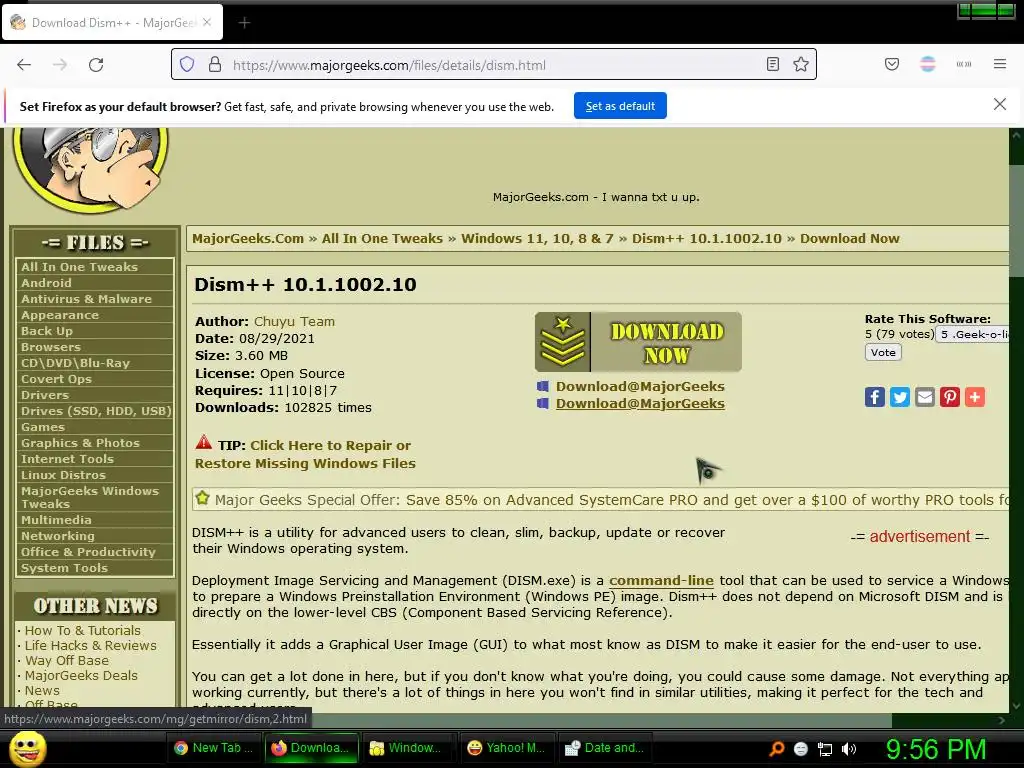
Task: Click first Download@MajorGeeks mirror link
Action: point(640,387)
